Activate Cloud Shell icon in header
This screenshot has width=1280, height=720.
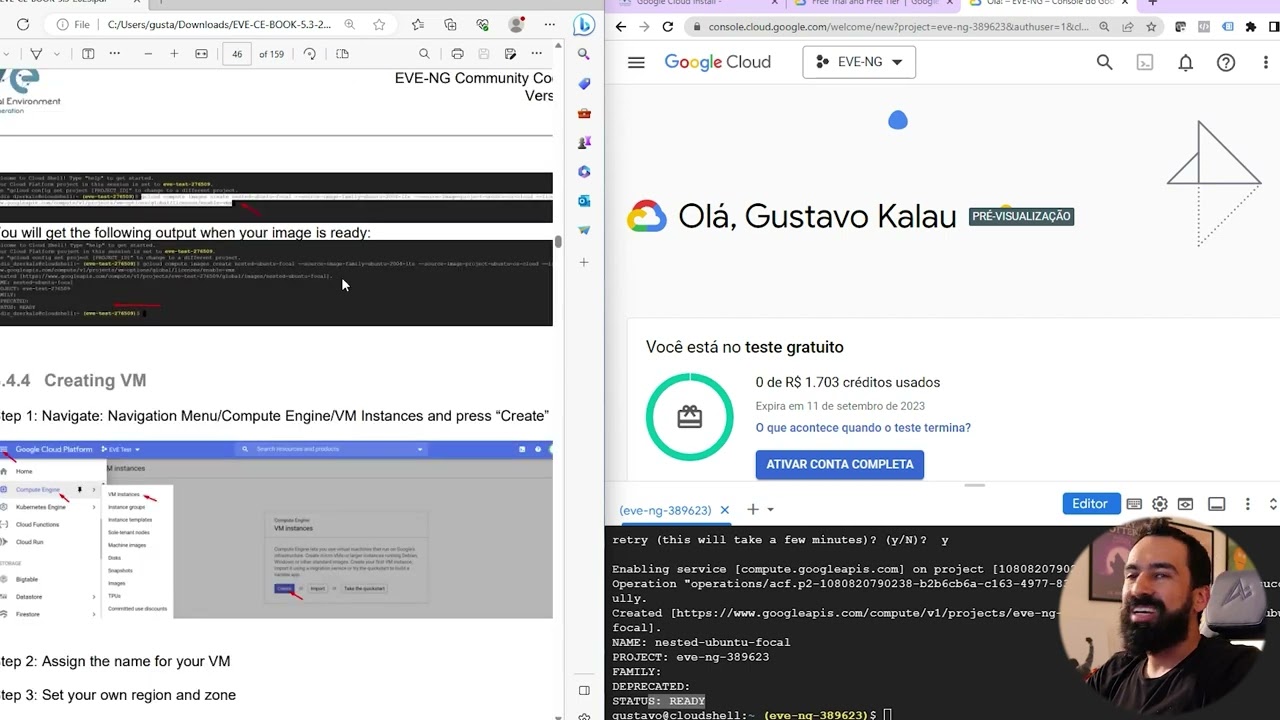(1145, 62)
